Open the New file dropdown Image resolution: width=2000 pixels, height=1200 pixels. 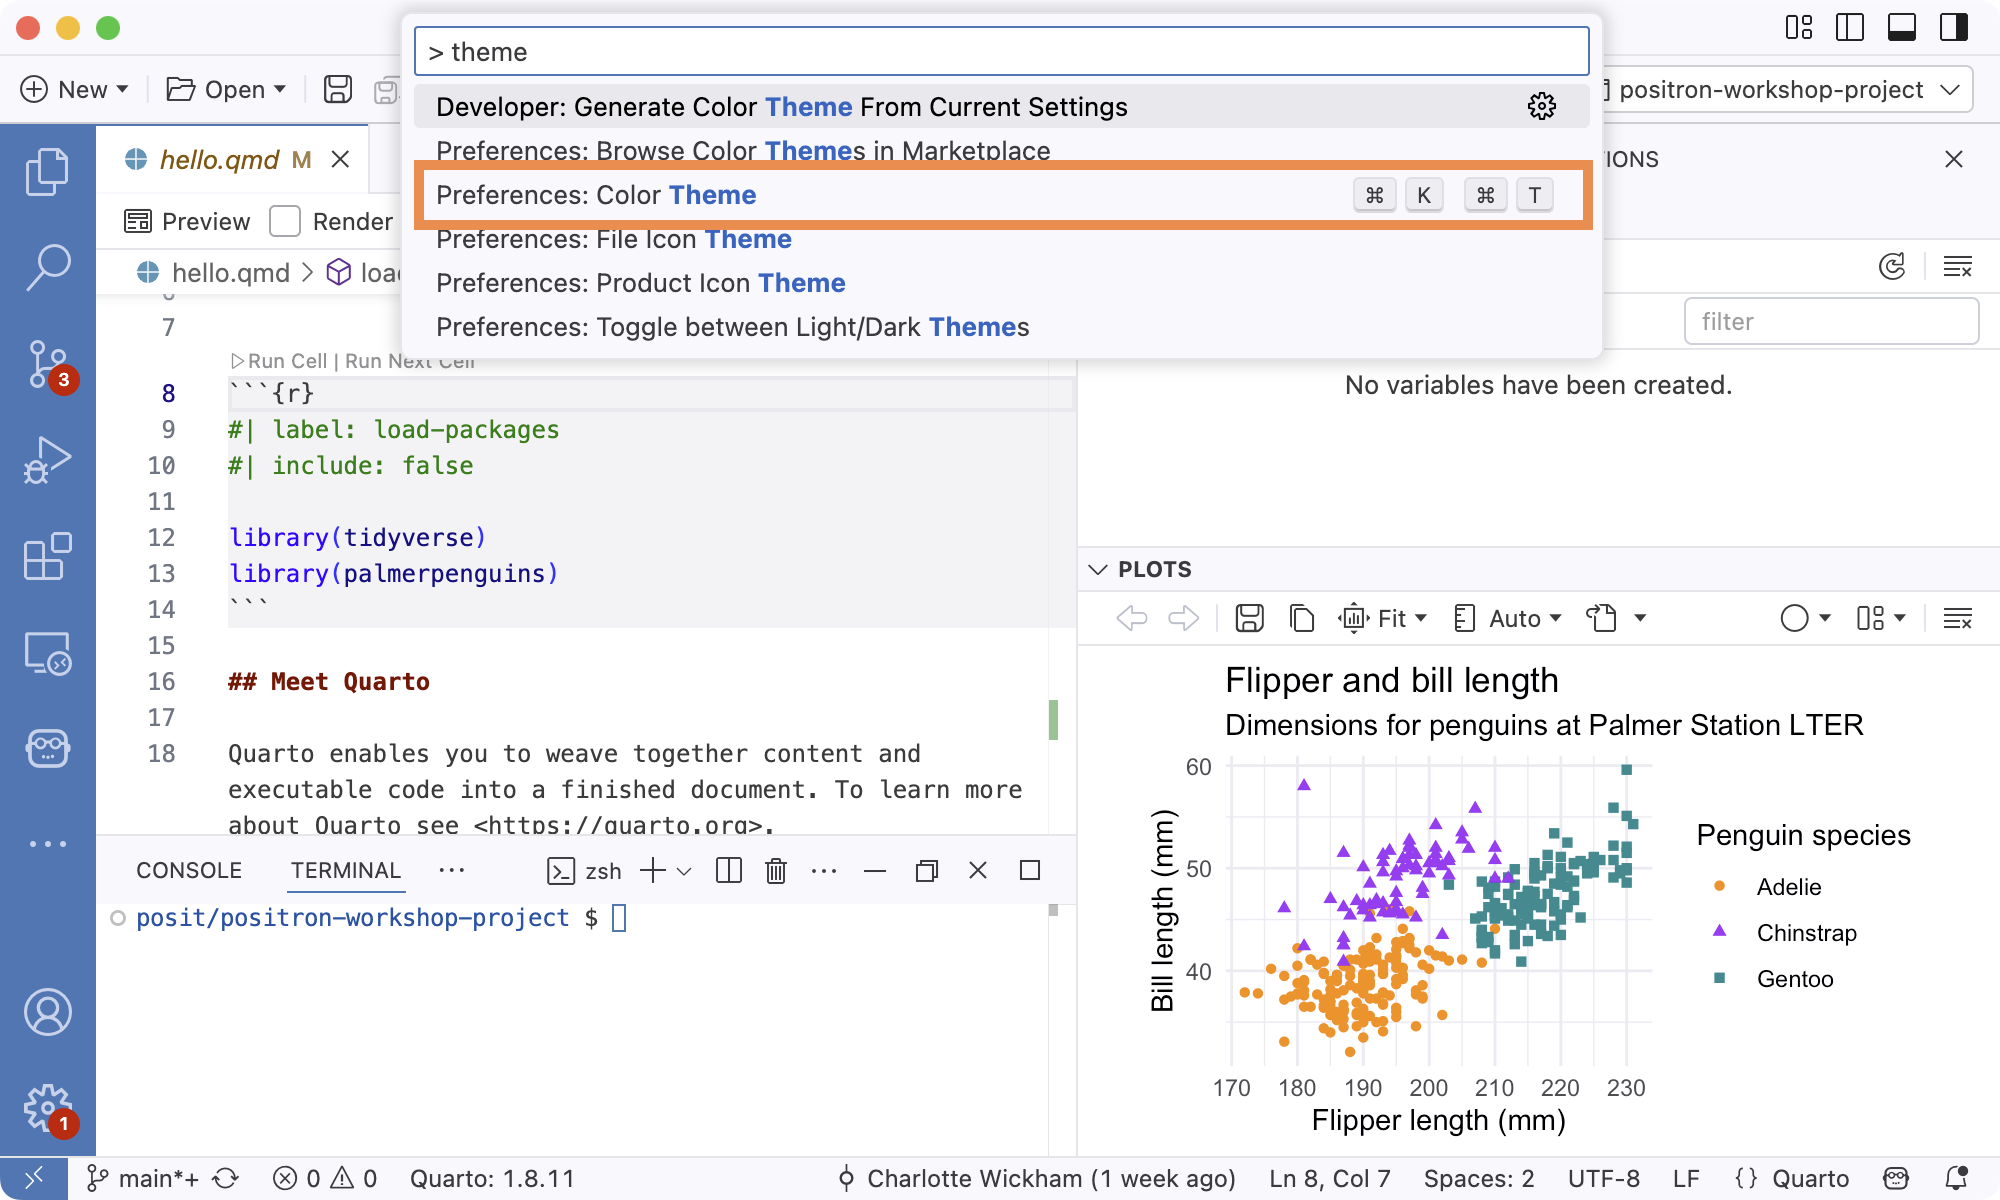(75, 89)
